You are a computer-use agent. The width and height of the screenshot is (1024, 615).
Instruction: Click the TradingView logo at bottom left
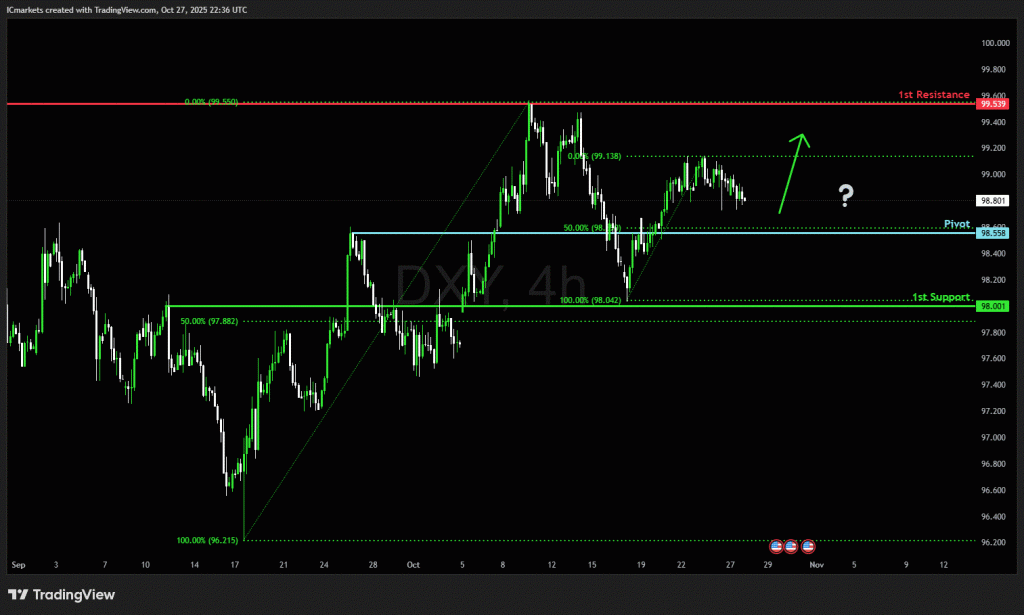tap(61, 595)
